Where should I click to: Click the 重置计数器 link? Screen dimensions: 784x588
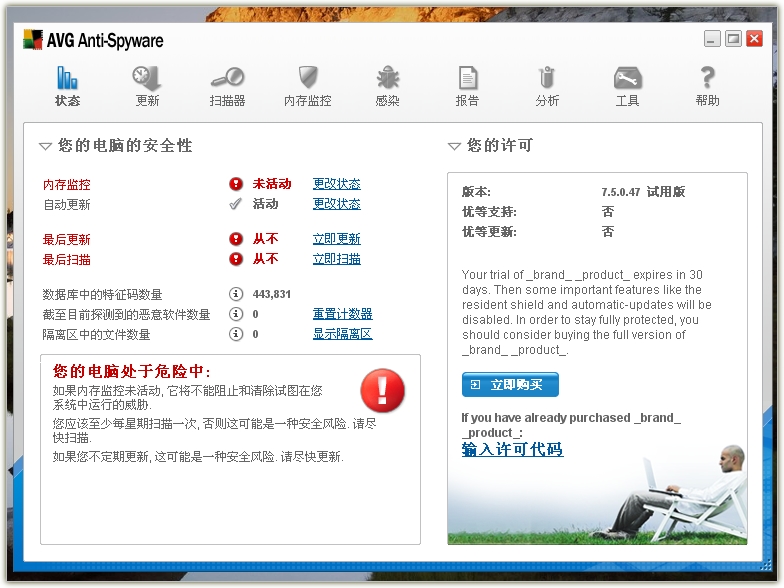[x=342, y=314]
